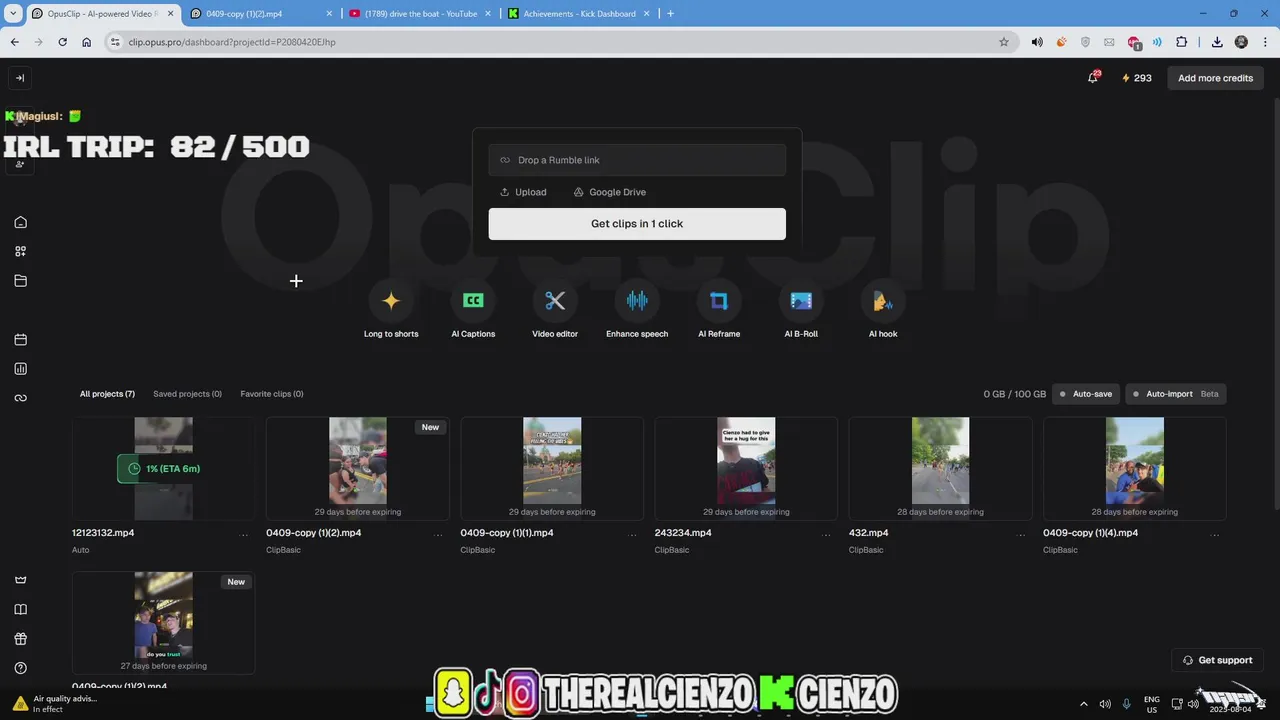
Task: Open the folder icon in sidebar
Action: point(20,281)
